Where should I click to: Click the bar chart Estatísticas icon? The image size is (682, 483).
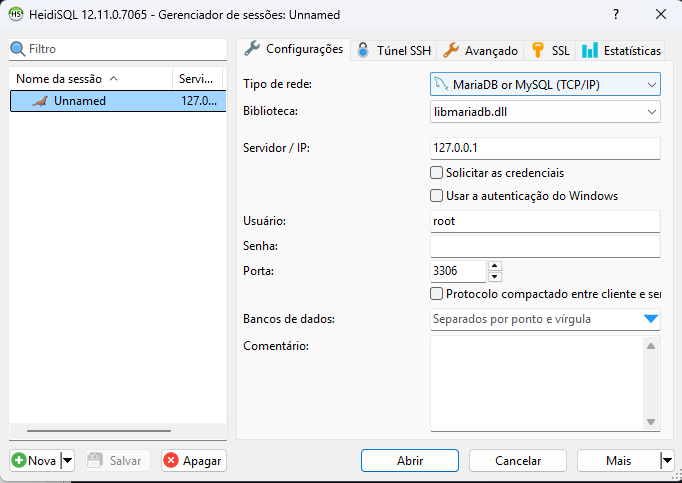(590, 50)
